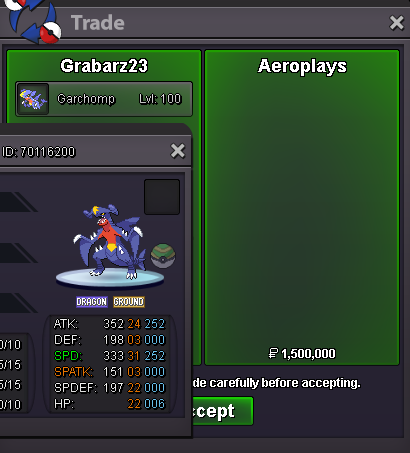The height and width of the screenshot is (453, 410).
Task: Click the SPD stat row
Action: (x=109, y=356)
